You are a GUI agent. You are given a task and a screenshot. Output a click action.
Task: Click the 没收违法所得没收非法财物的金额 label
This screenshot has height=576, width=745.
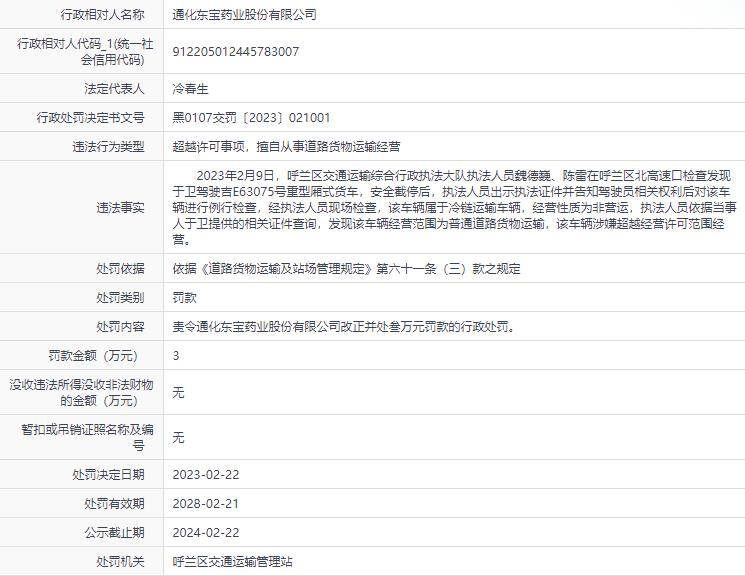82,393
